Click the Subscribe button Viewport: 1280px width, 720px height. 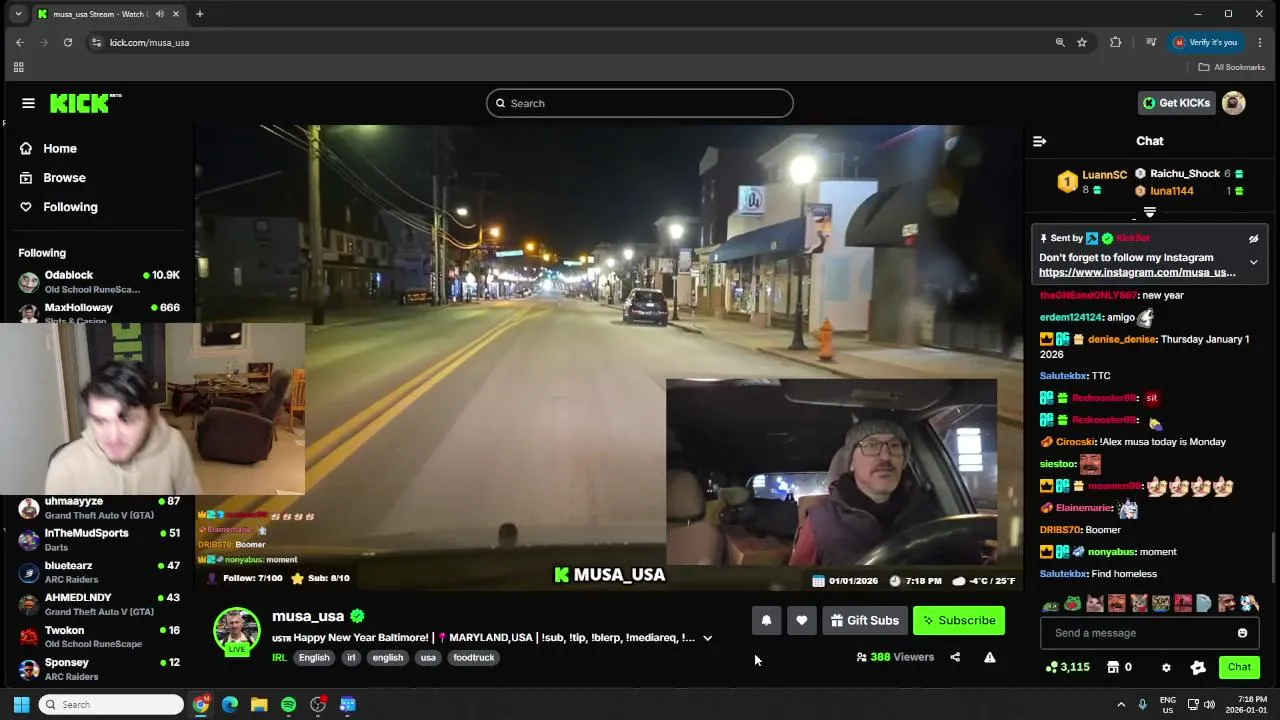[959, 620]
